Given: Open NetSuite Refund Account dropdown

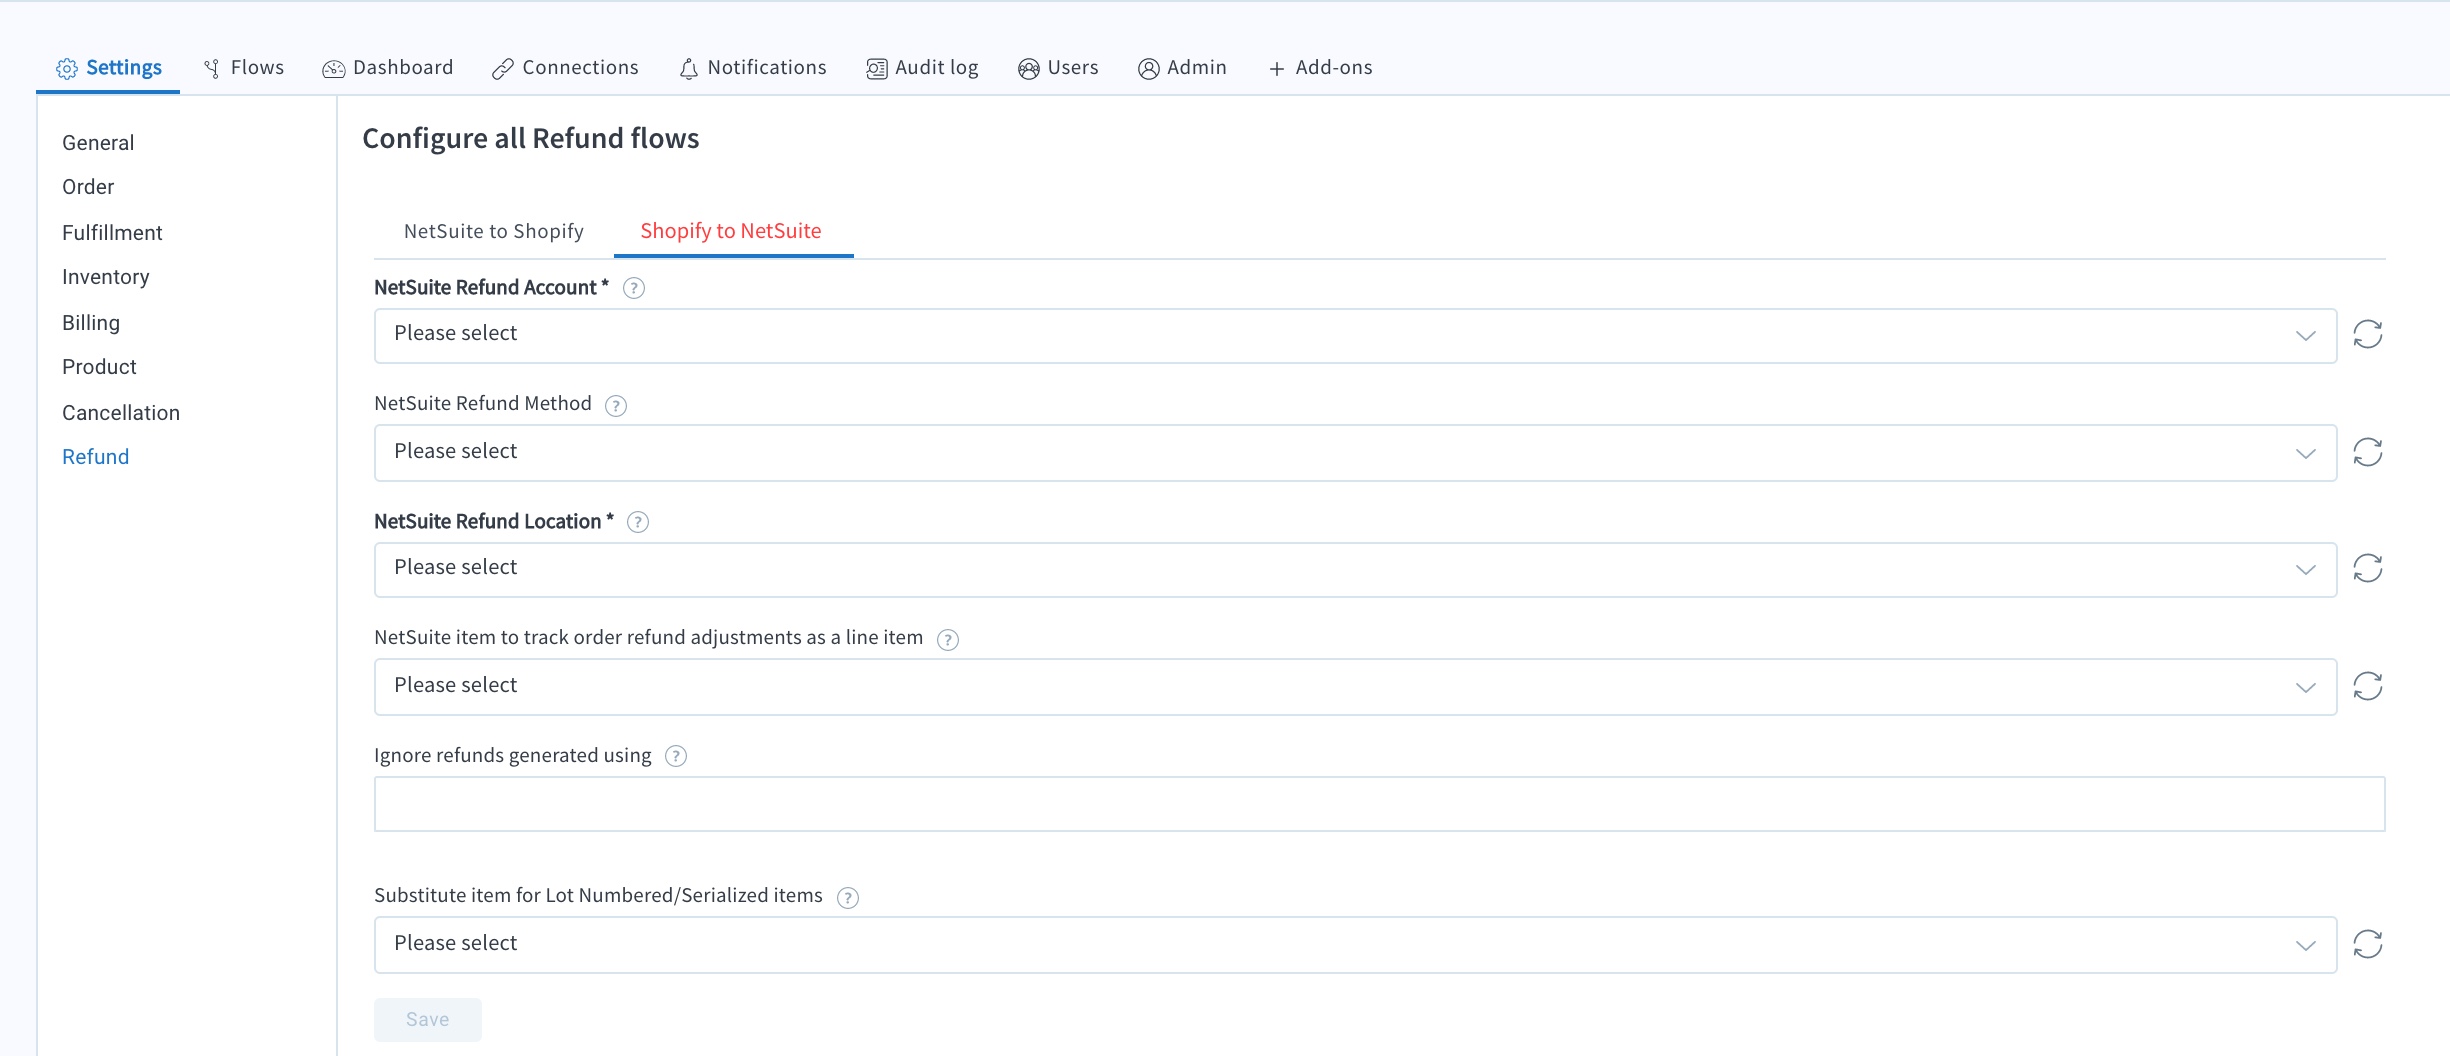Looking at the screenshot, I should [1355, 335].
